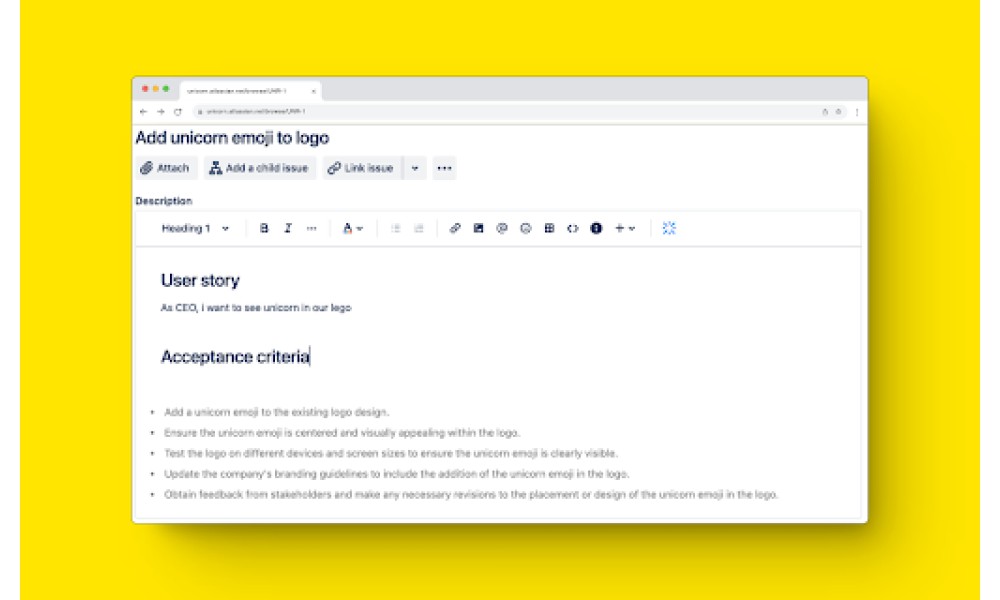Insert code snippet
This screenshot has width=1000, height=600.
click(x=573, y=228)
